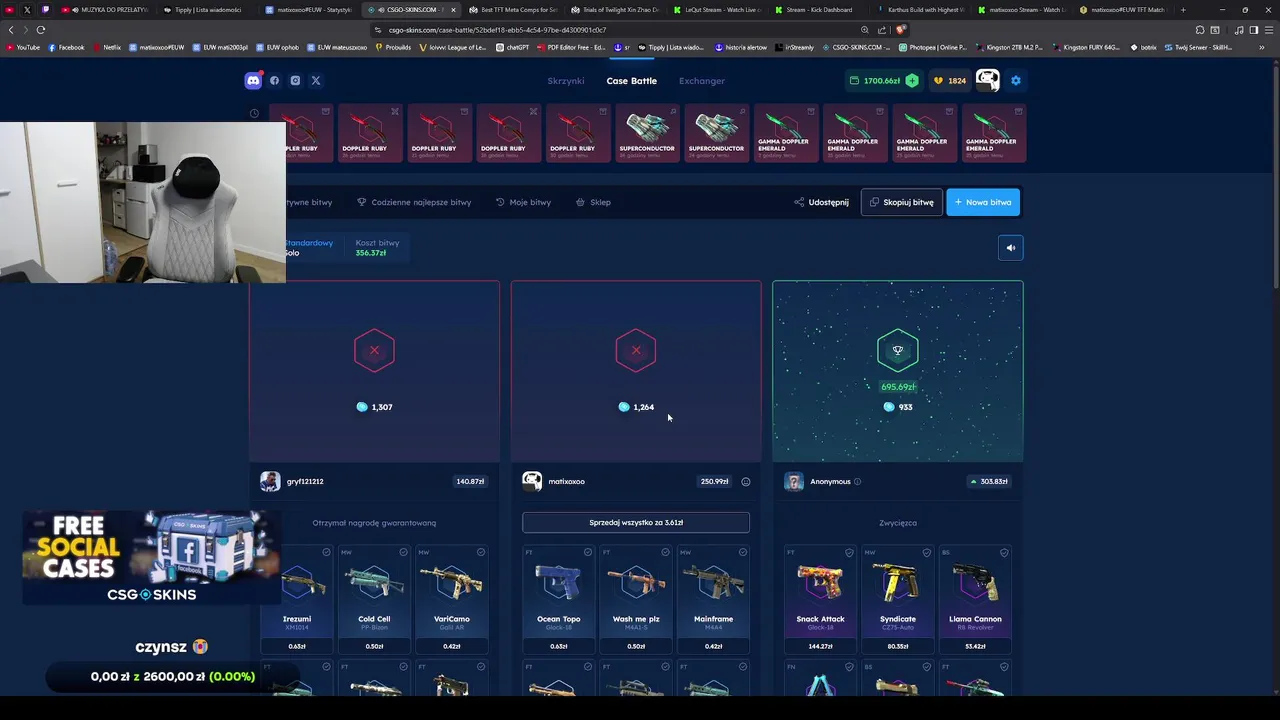Open Moje bitwy menu item
Viewport: 1280px width, 720px height.
coord(523,202)
